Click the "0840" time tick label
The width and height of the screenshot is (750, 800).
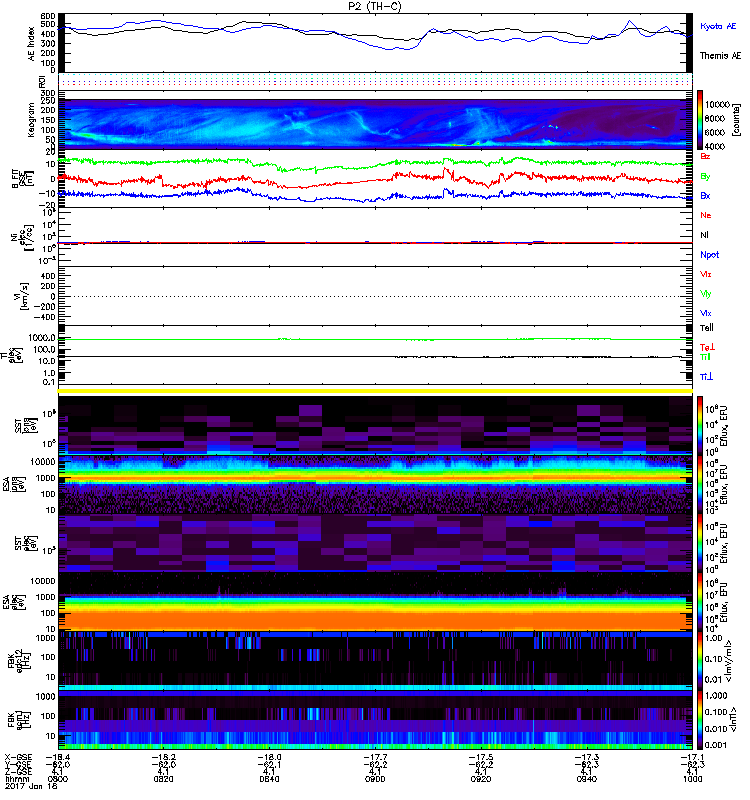[x=269, y=779]
